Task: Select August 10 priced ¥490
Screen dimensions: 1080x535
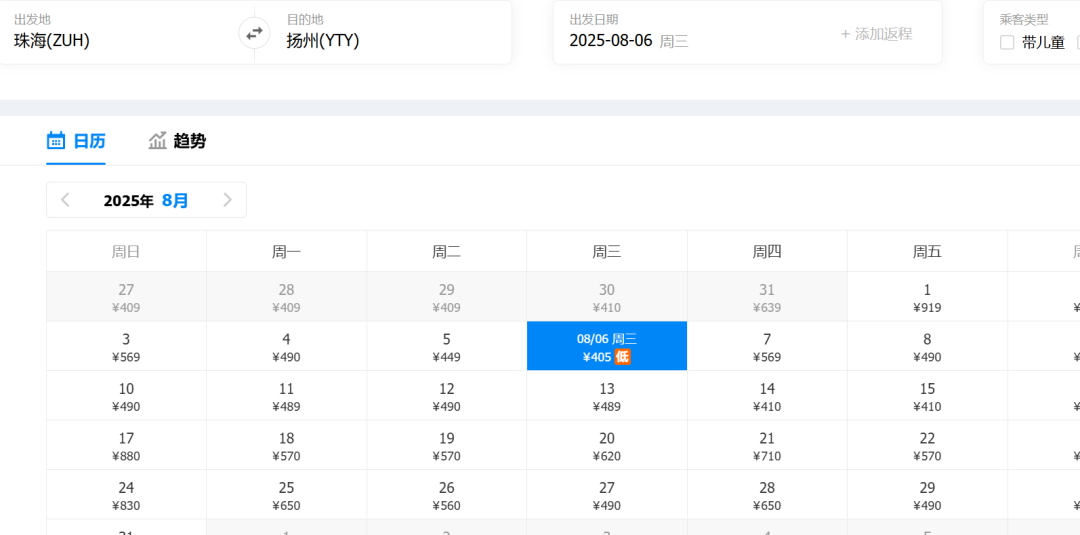Action: point(126,396)
